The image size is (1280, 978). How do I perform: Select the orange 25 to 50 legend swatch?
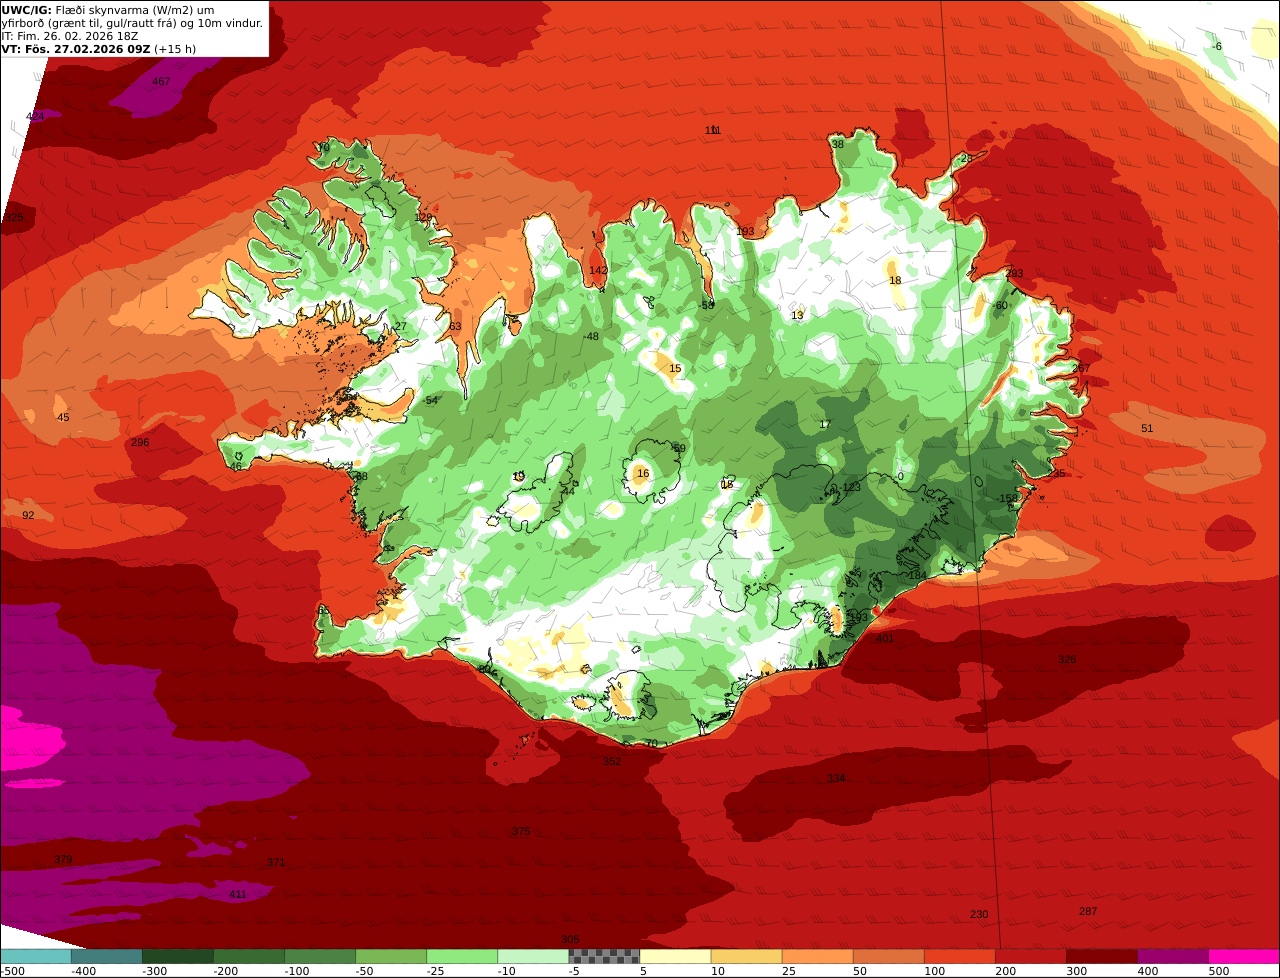pyautogui.click(x=817, y=955)
